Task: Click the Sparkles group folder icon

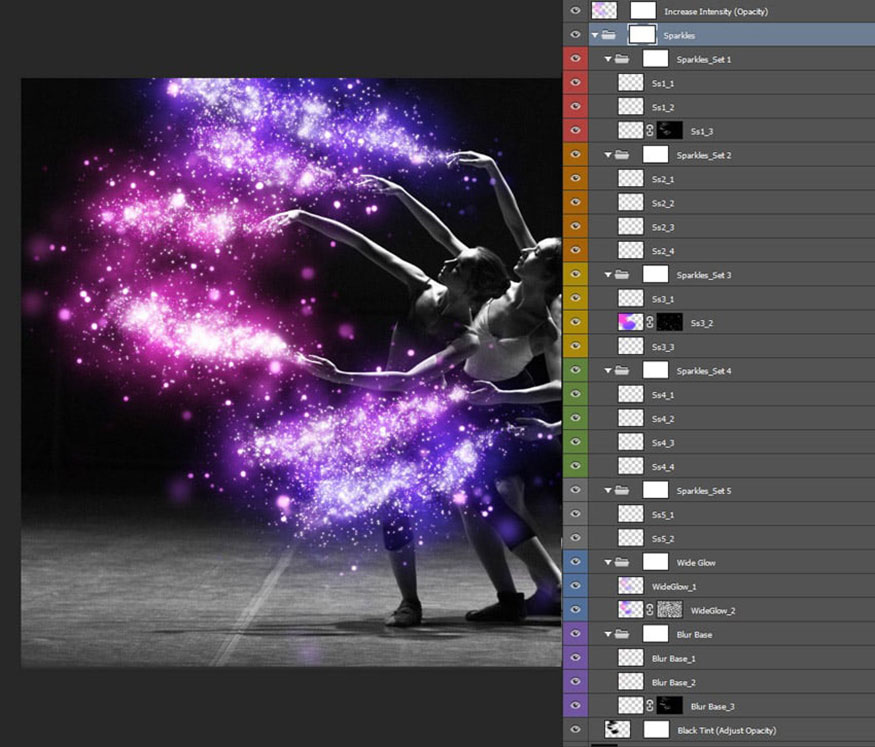Action: tap(608, 35)
